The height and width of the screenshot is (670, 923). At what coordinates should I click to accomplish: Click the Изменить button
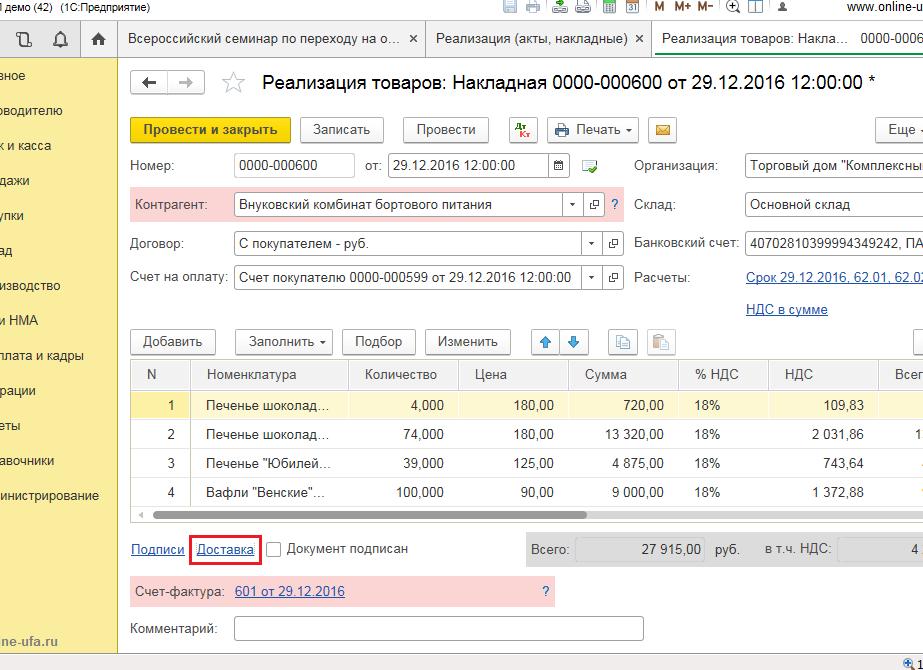tap(467, 342)
